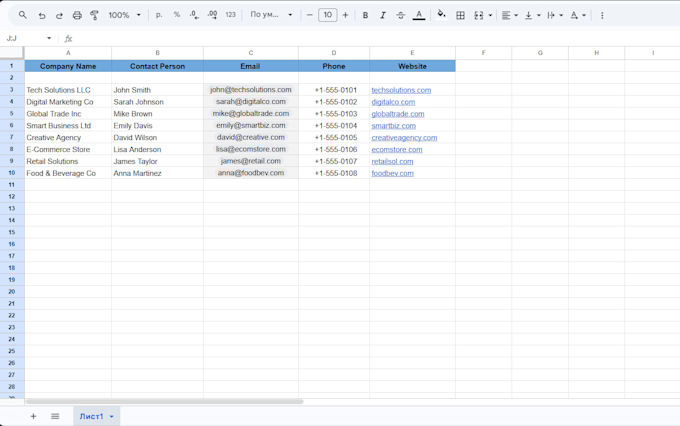Image resolution: width=680 pixels, height=426 pixels.
Task: Open the smartbiz.com link
Action: click(x=393, y=126)
